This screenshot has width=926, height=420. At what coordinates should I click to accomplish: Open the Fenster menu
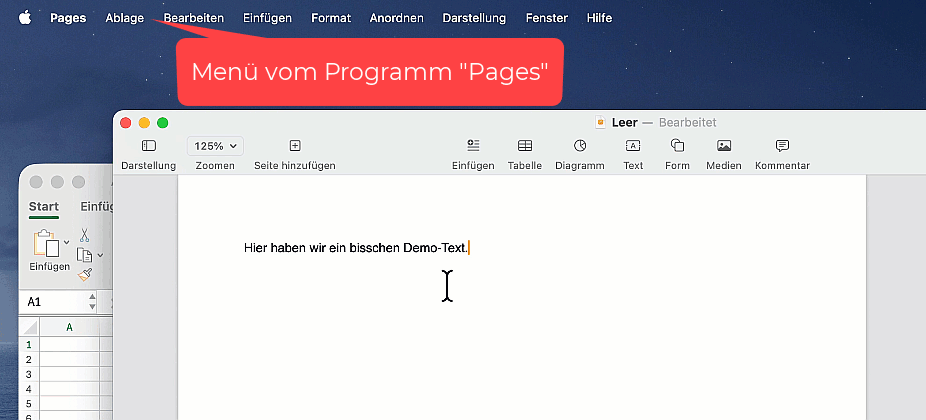point(547,18)
